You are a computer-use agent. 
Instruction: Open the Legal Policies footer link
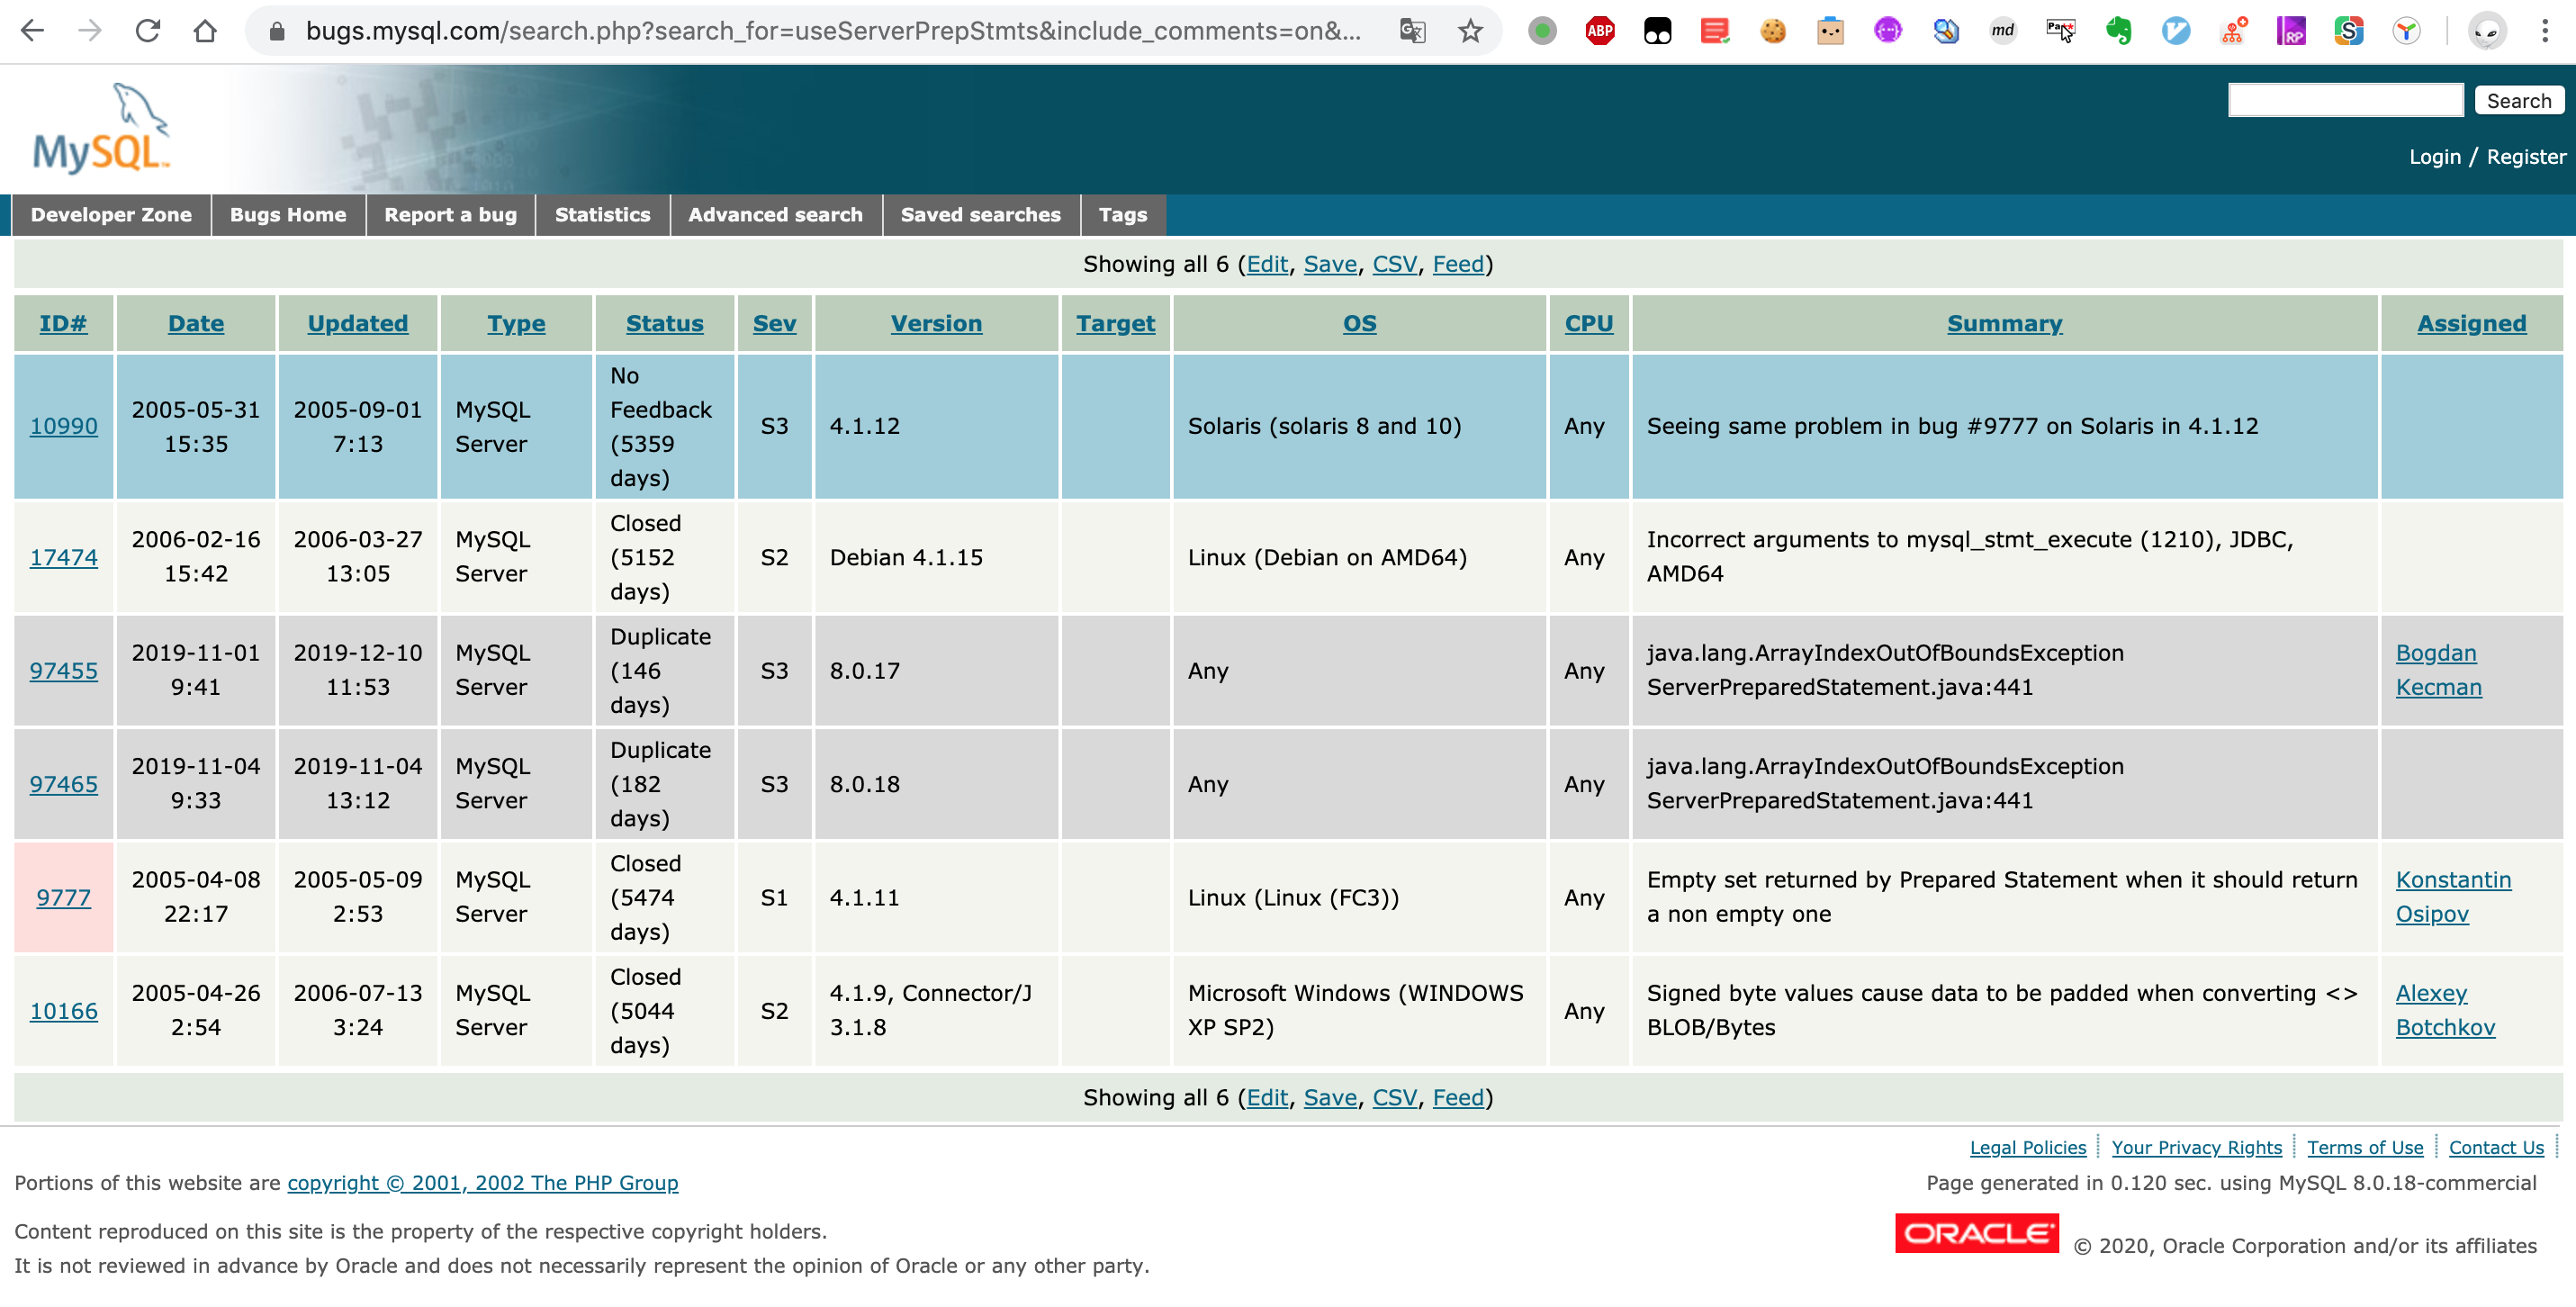click(x=2027, y=1147)
